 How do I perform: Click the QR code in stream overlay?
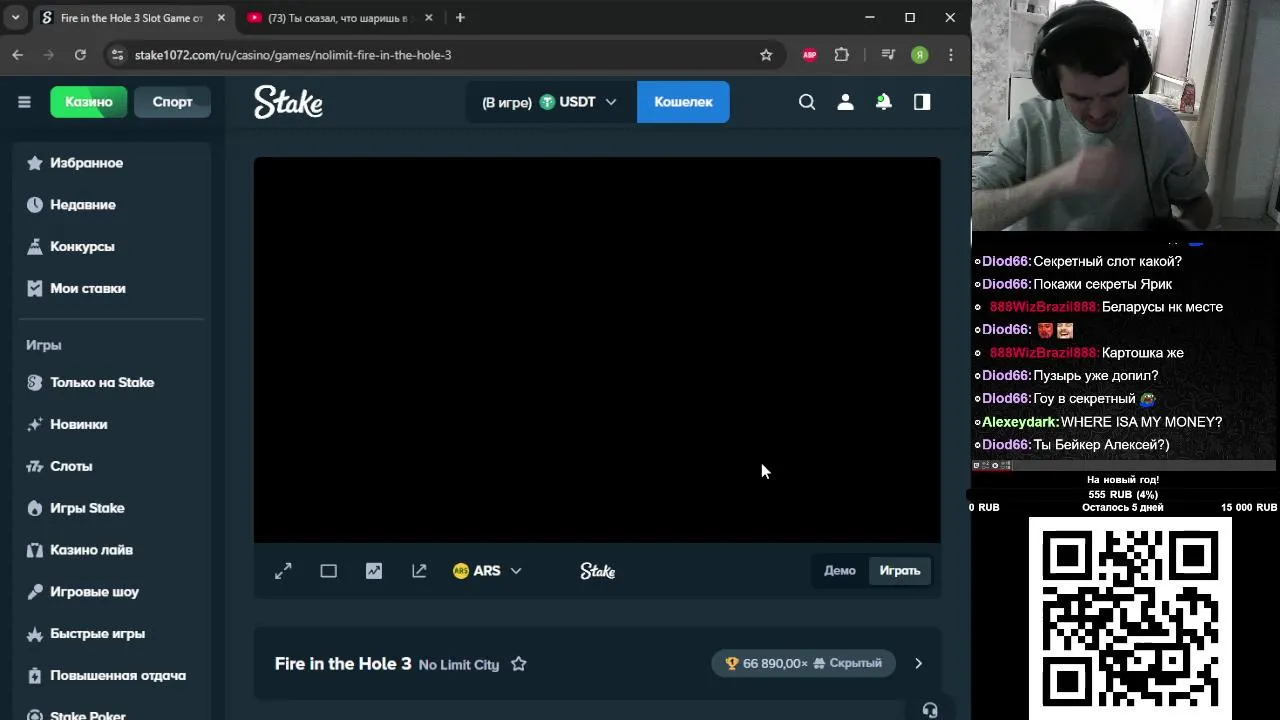[1130, 618]
